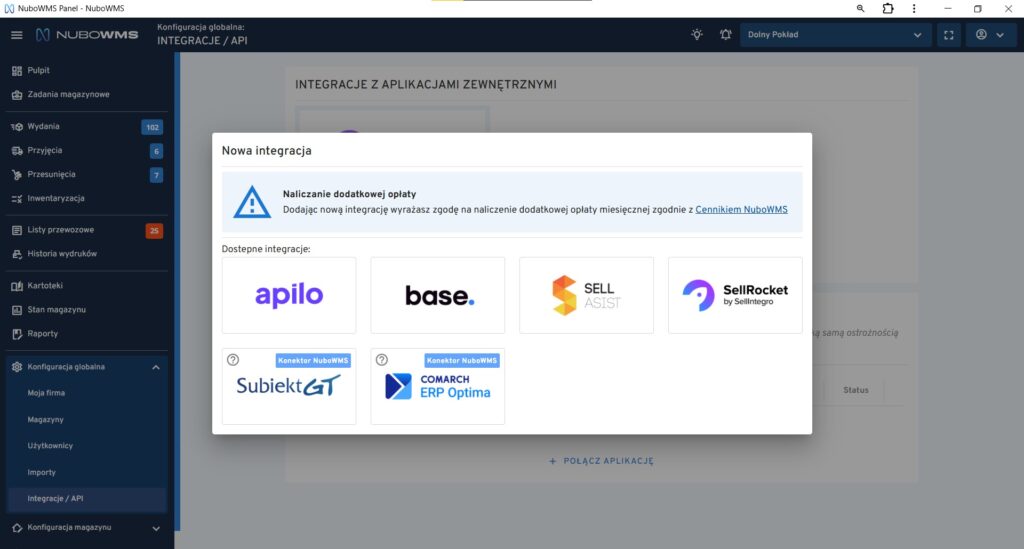Click the help icon on Comarch ERP Optima tile

[x=381, y=360]
